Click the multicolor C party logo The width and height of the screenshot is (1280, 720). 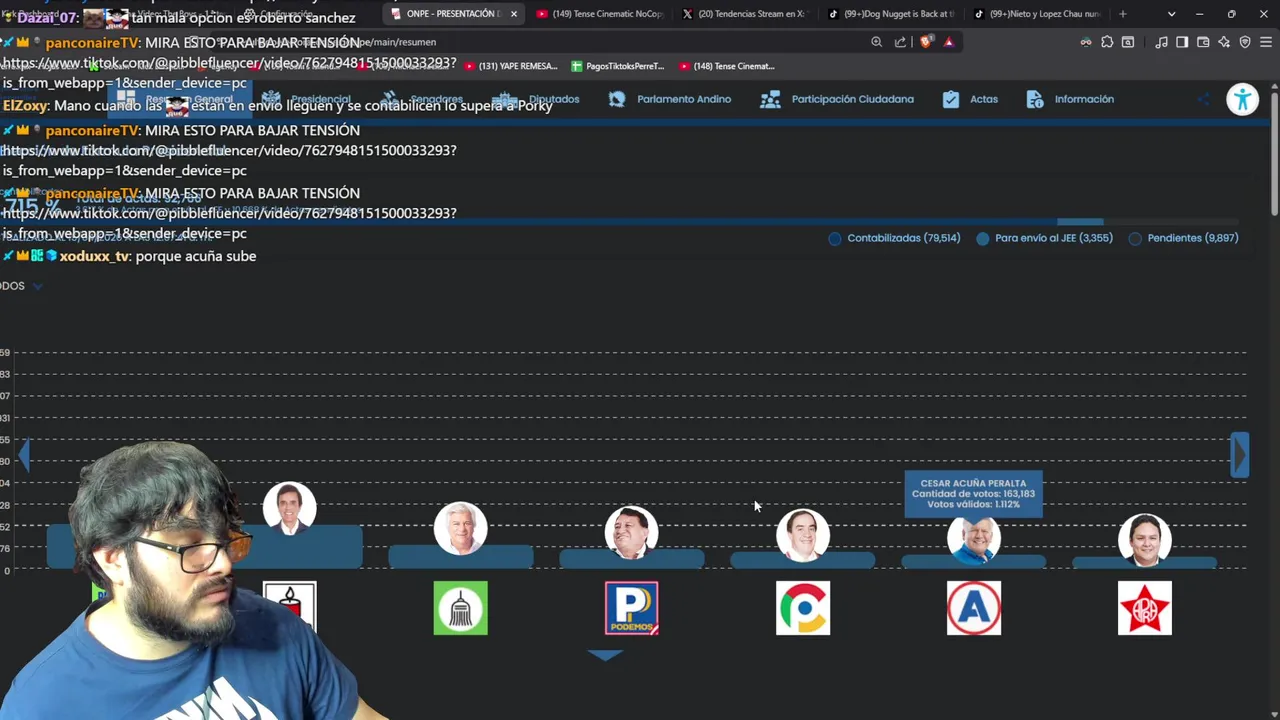point(803,608)
